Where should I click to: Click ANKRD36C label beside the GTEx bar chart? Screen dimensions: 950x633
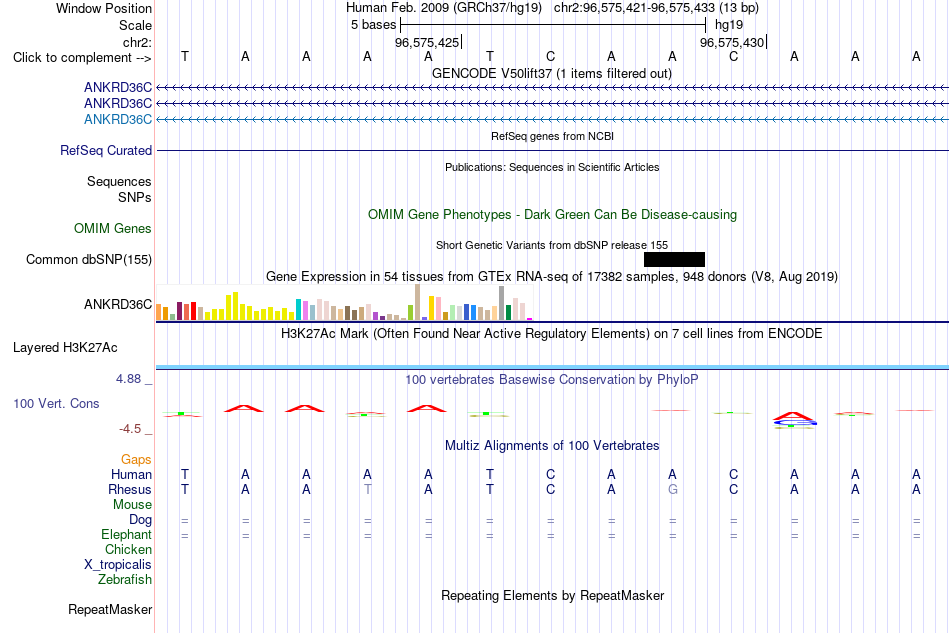118,304
